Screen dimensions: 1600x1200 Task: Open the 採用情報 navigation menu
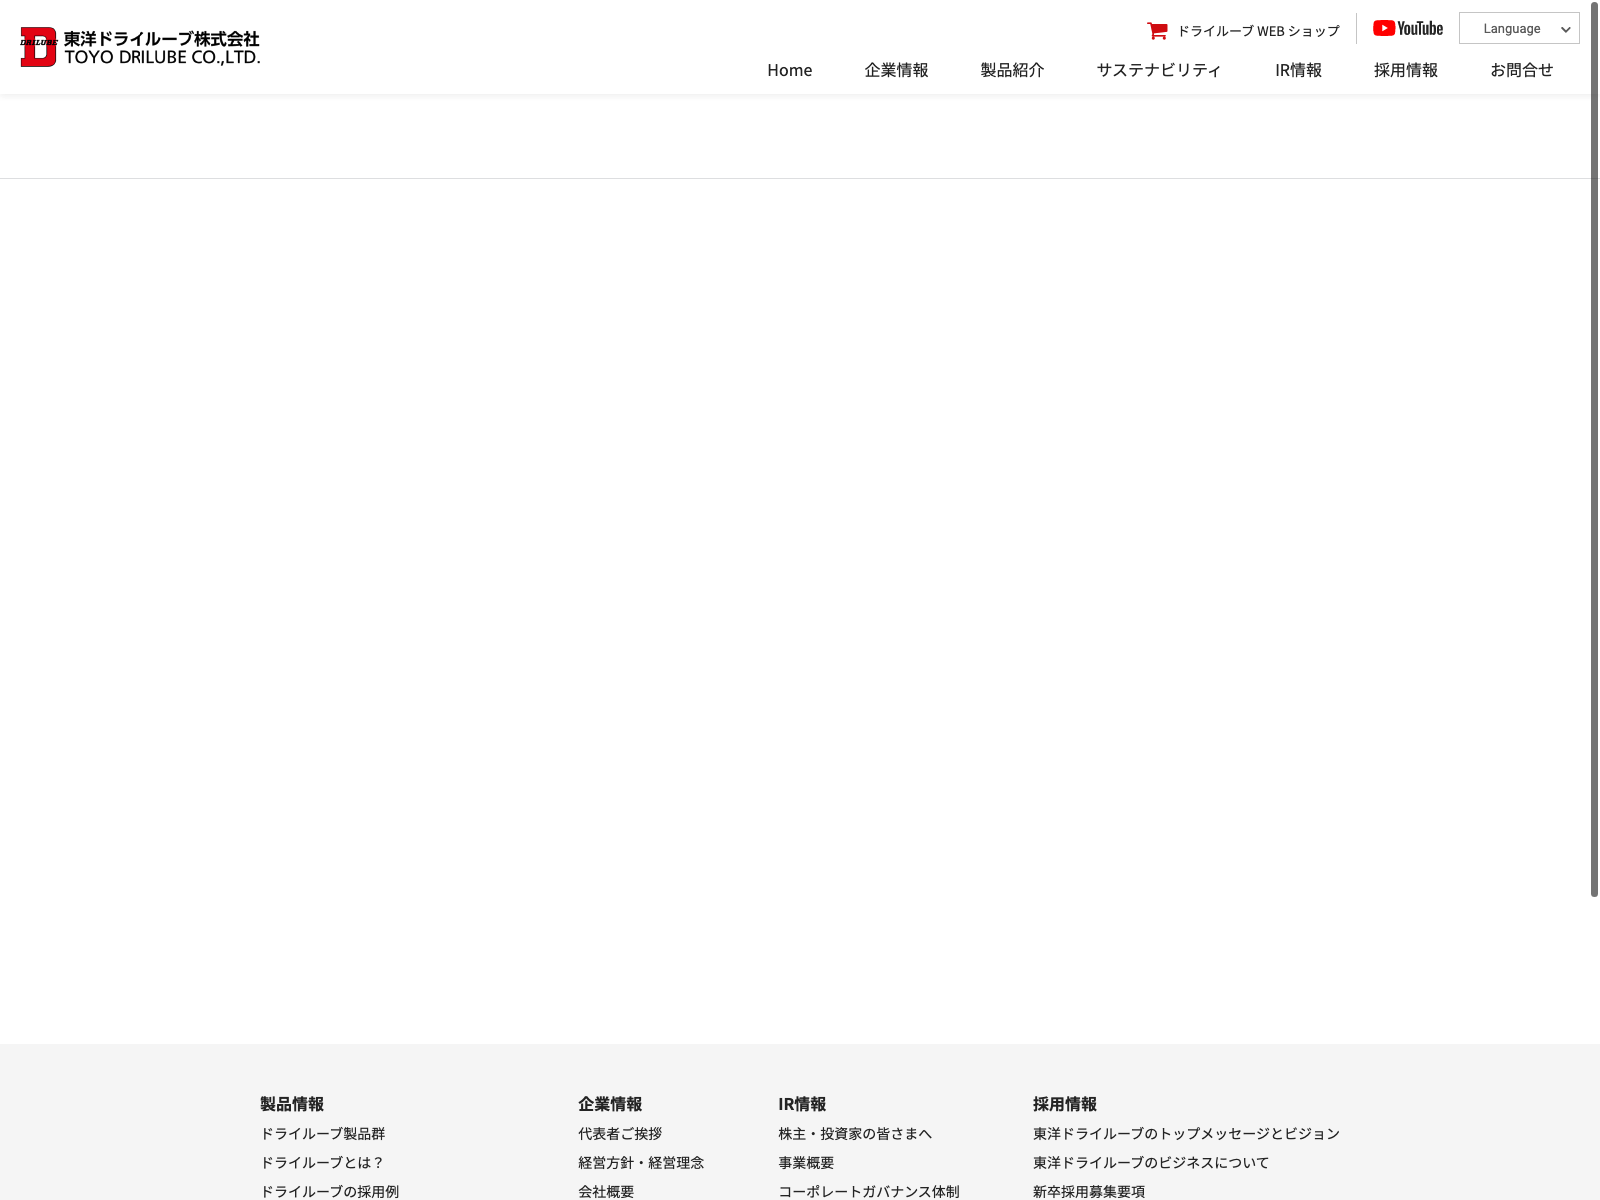click(1405, 70)
